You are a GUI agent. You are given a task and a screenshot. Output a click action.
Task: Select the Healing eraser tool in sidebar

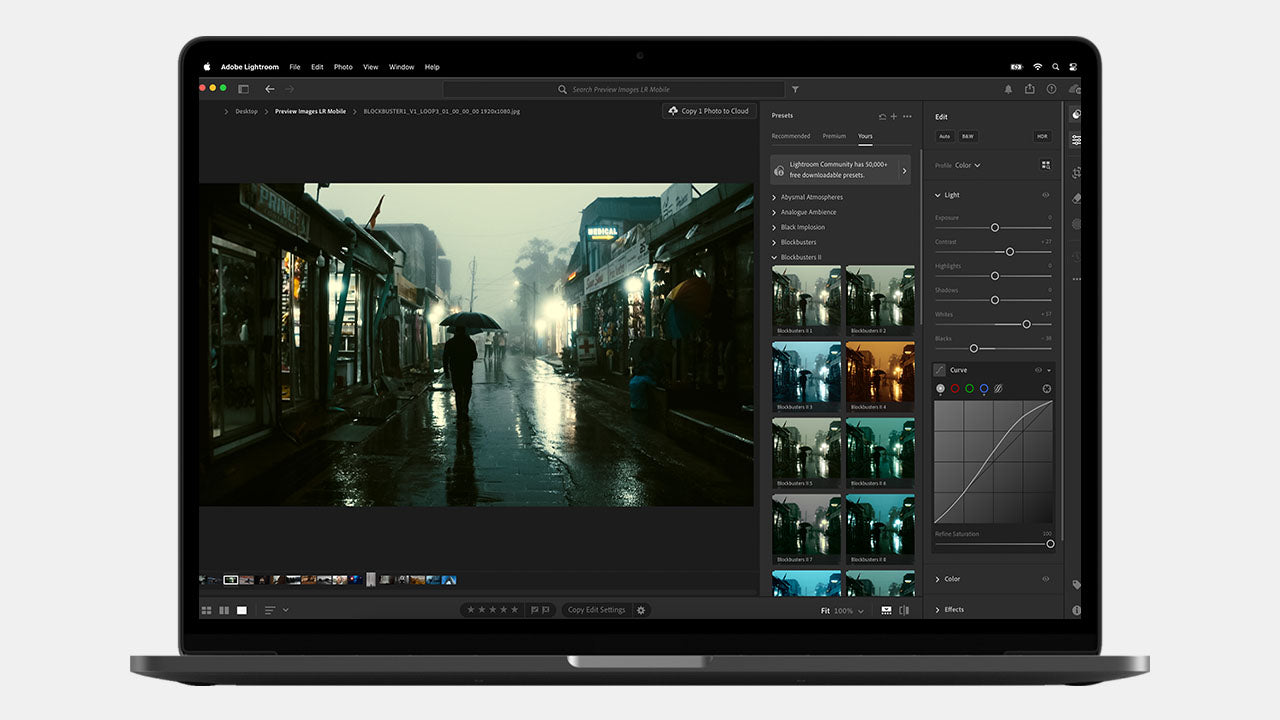point(1076,198)
